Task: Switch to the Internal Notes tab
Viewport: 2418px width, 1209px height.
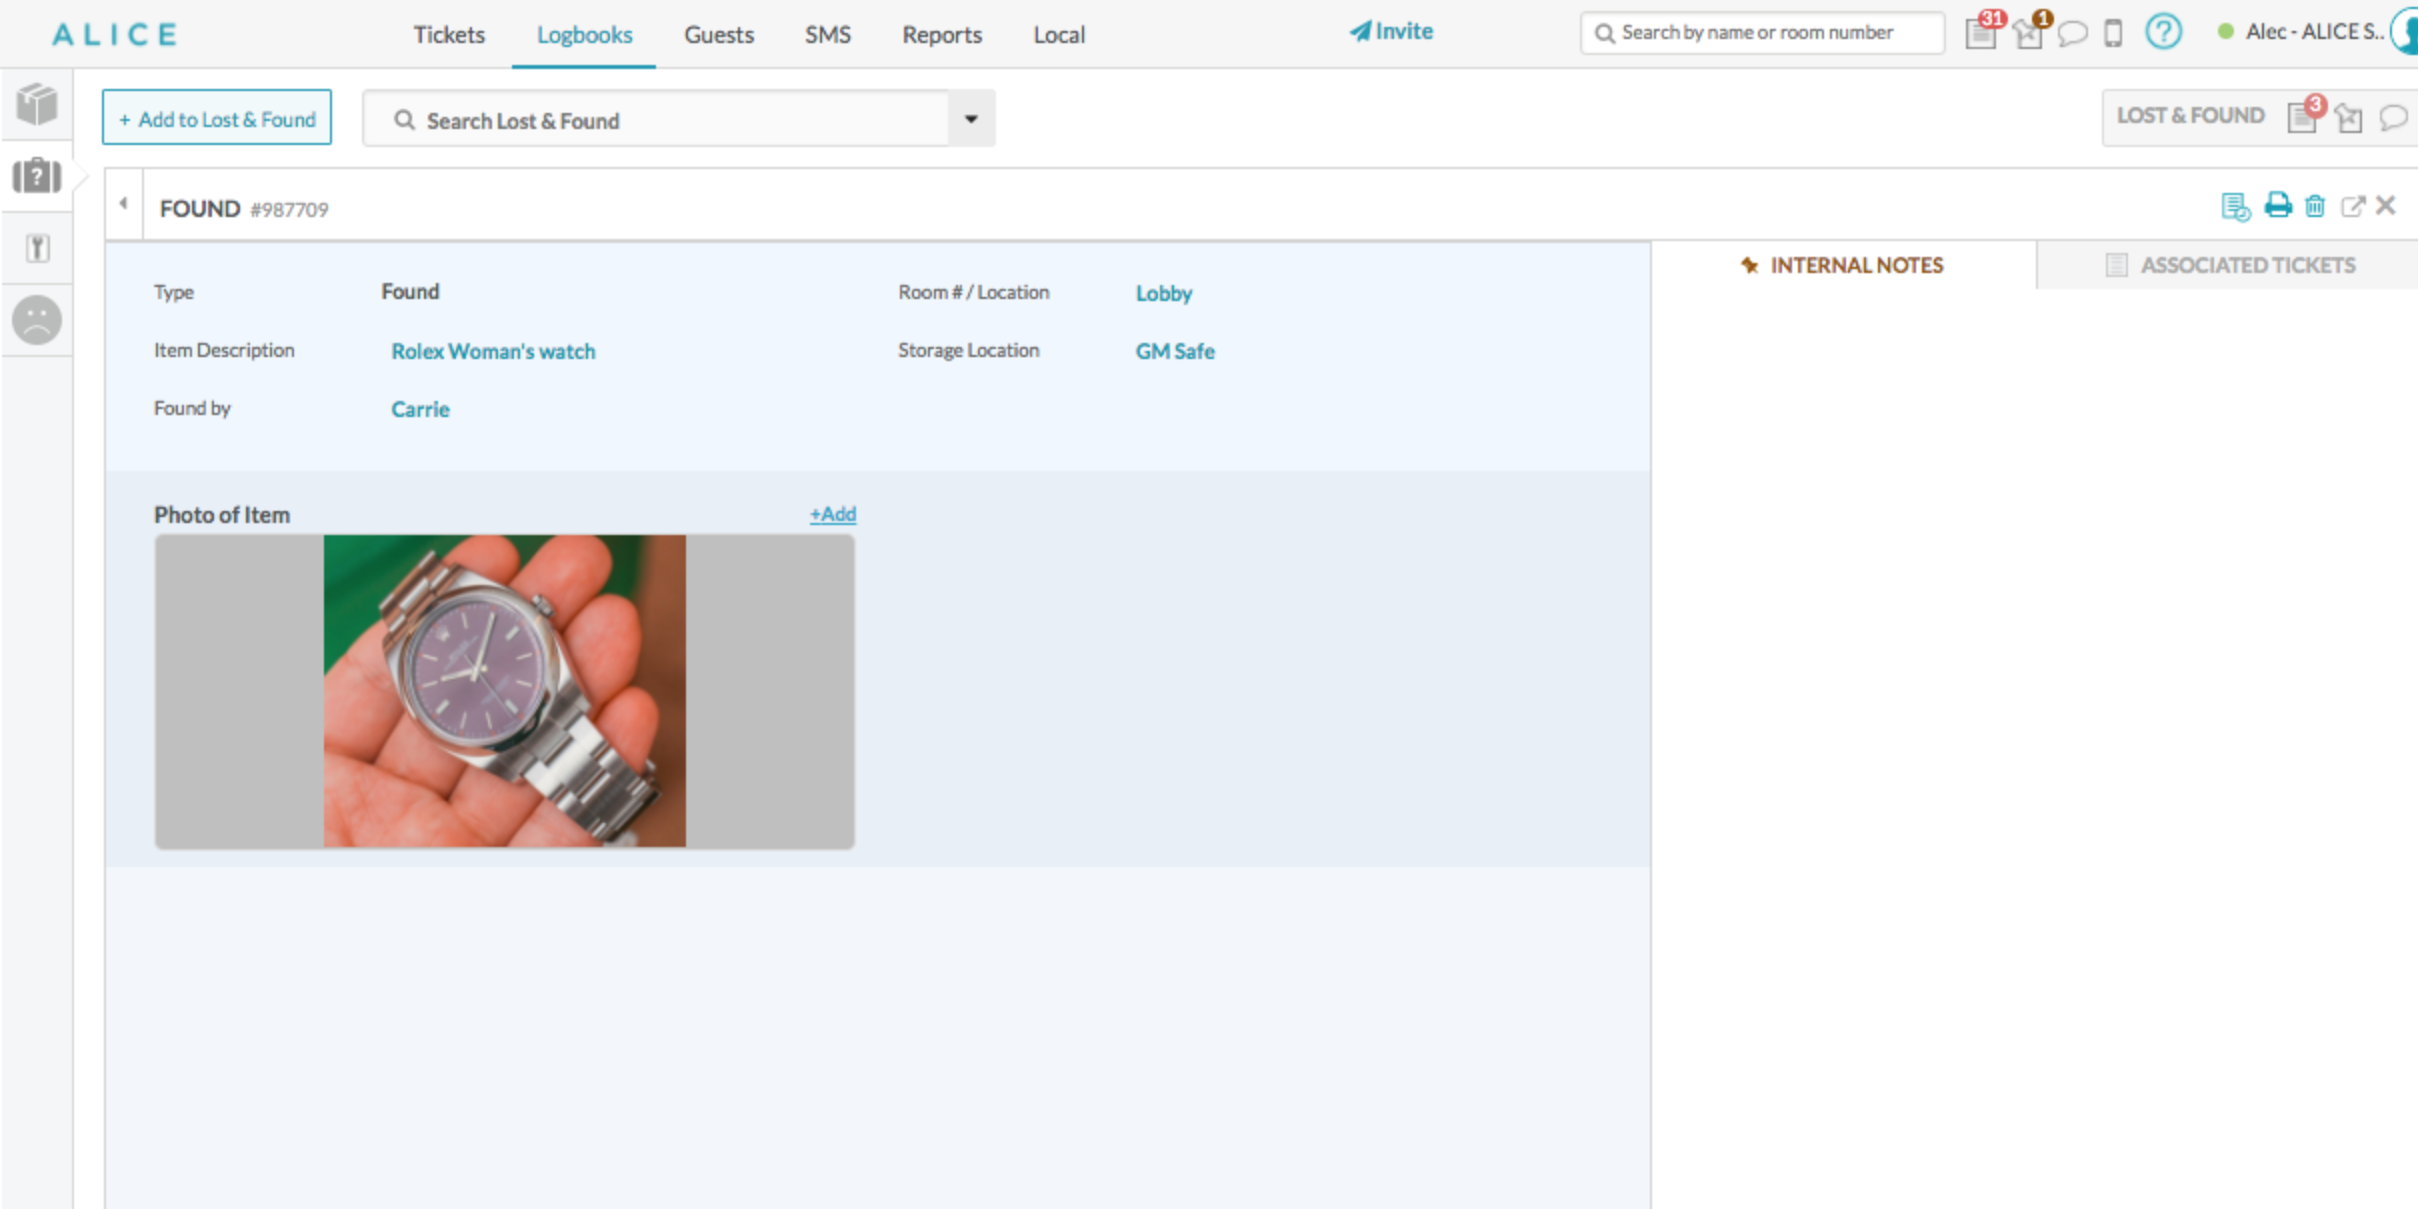Action: coord(1855,265)
